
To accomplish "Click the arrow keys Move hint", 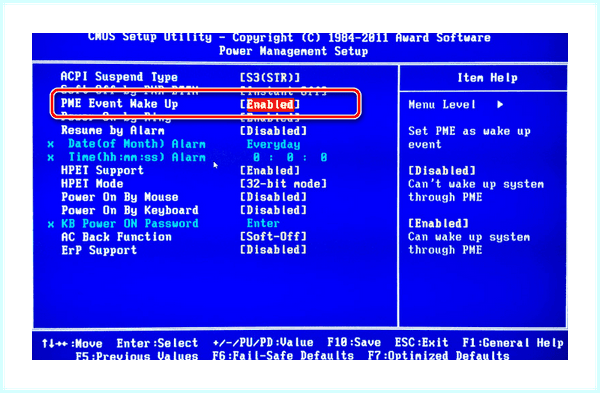I will coord(72,343).
